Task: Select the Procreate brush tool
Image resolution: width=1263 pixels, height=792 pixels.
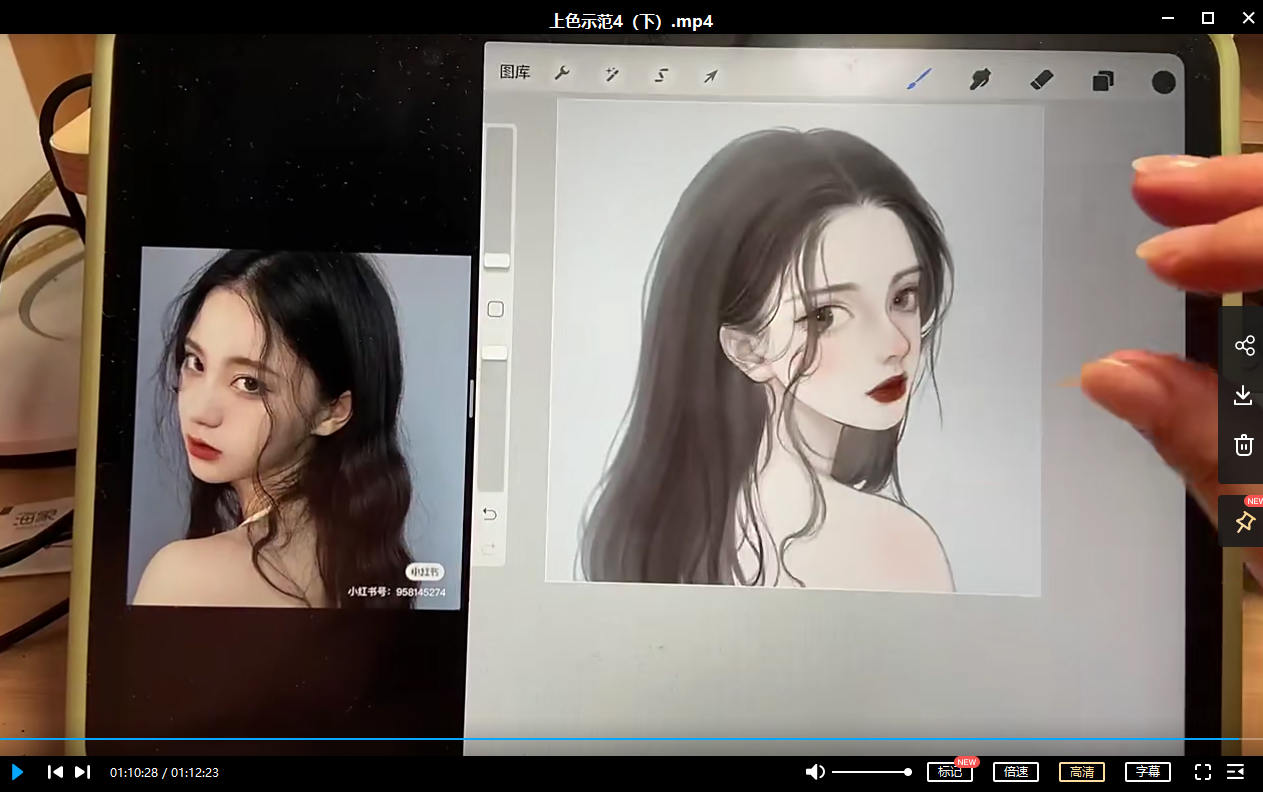Action: click(x=919, y=79)
